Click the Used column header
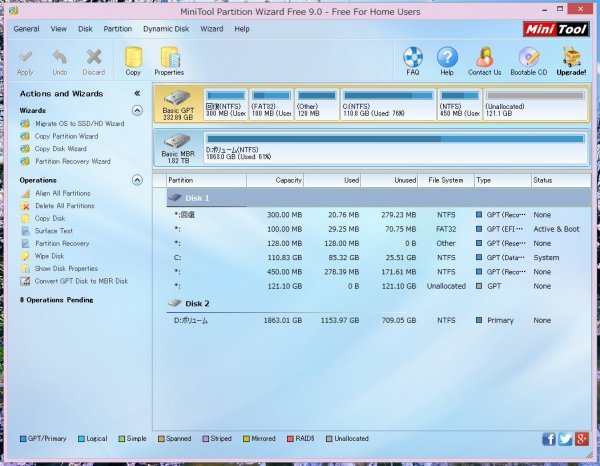 (332, 180)
